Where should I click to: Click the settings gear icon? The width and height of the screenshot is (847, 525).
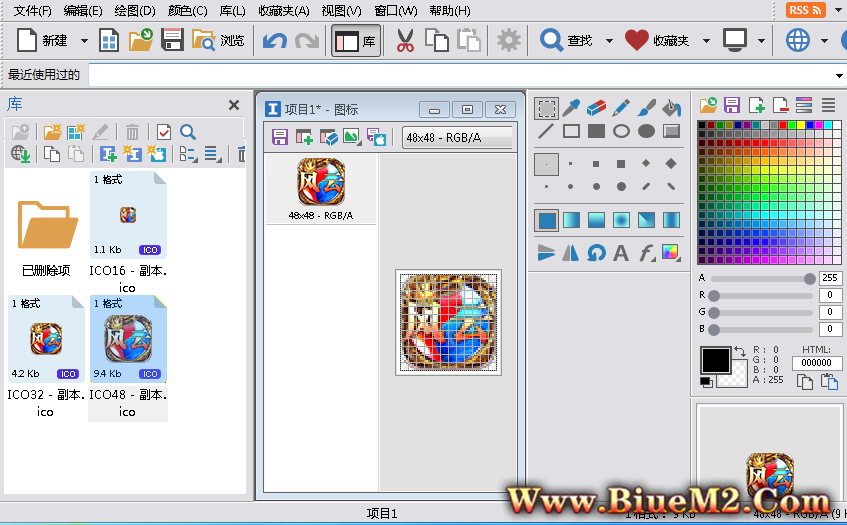pyautogui.click(x=508, y=41)
